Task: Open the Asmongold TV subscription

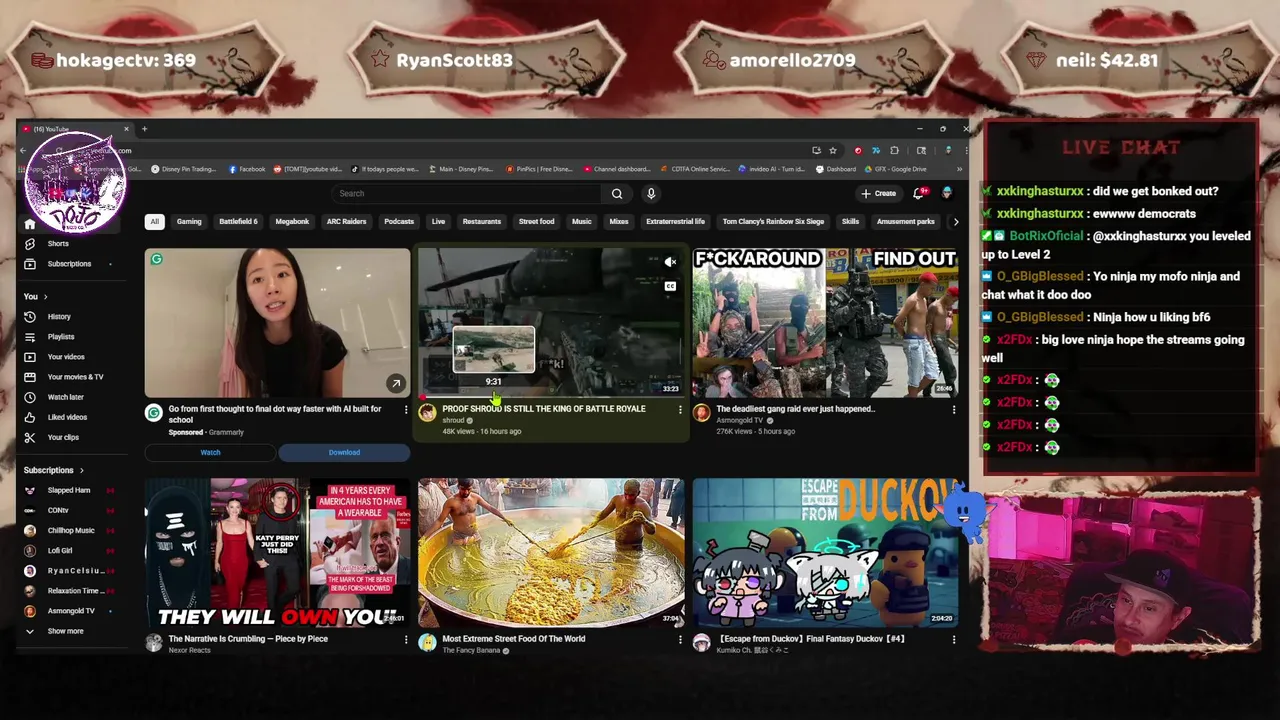Action: tap(70, 611)
